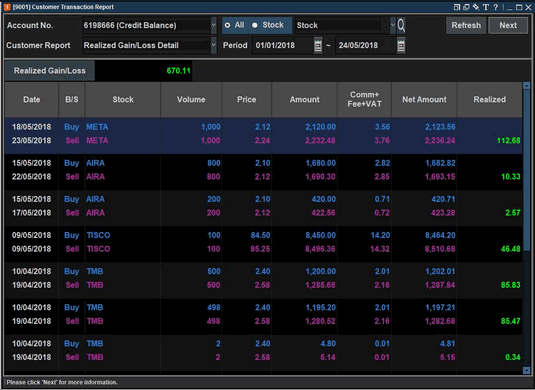Click TMB Sell net amount 5.15
The width and height of the screenshot is (535, 390).
[447, 358]
